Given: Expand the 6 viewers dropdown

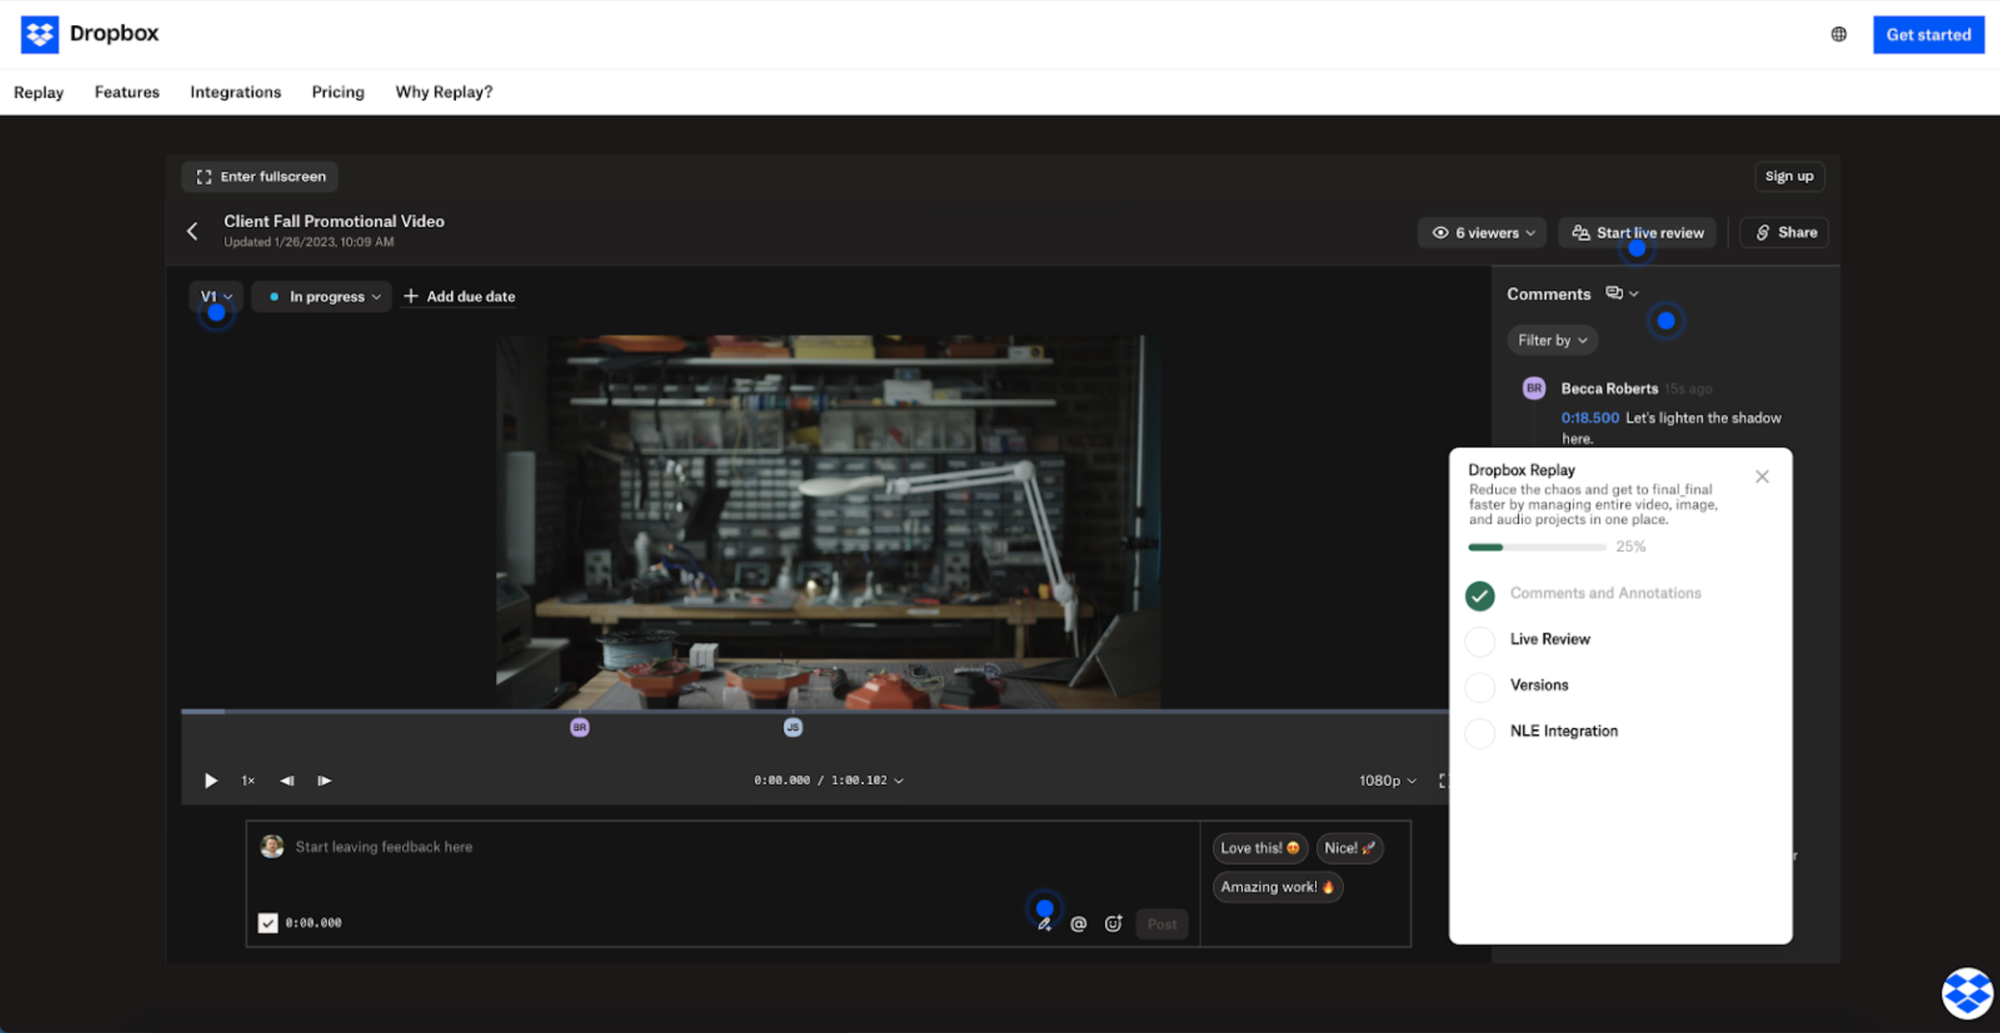Looking at the screenshot, I should coord(1482,233).
